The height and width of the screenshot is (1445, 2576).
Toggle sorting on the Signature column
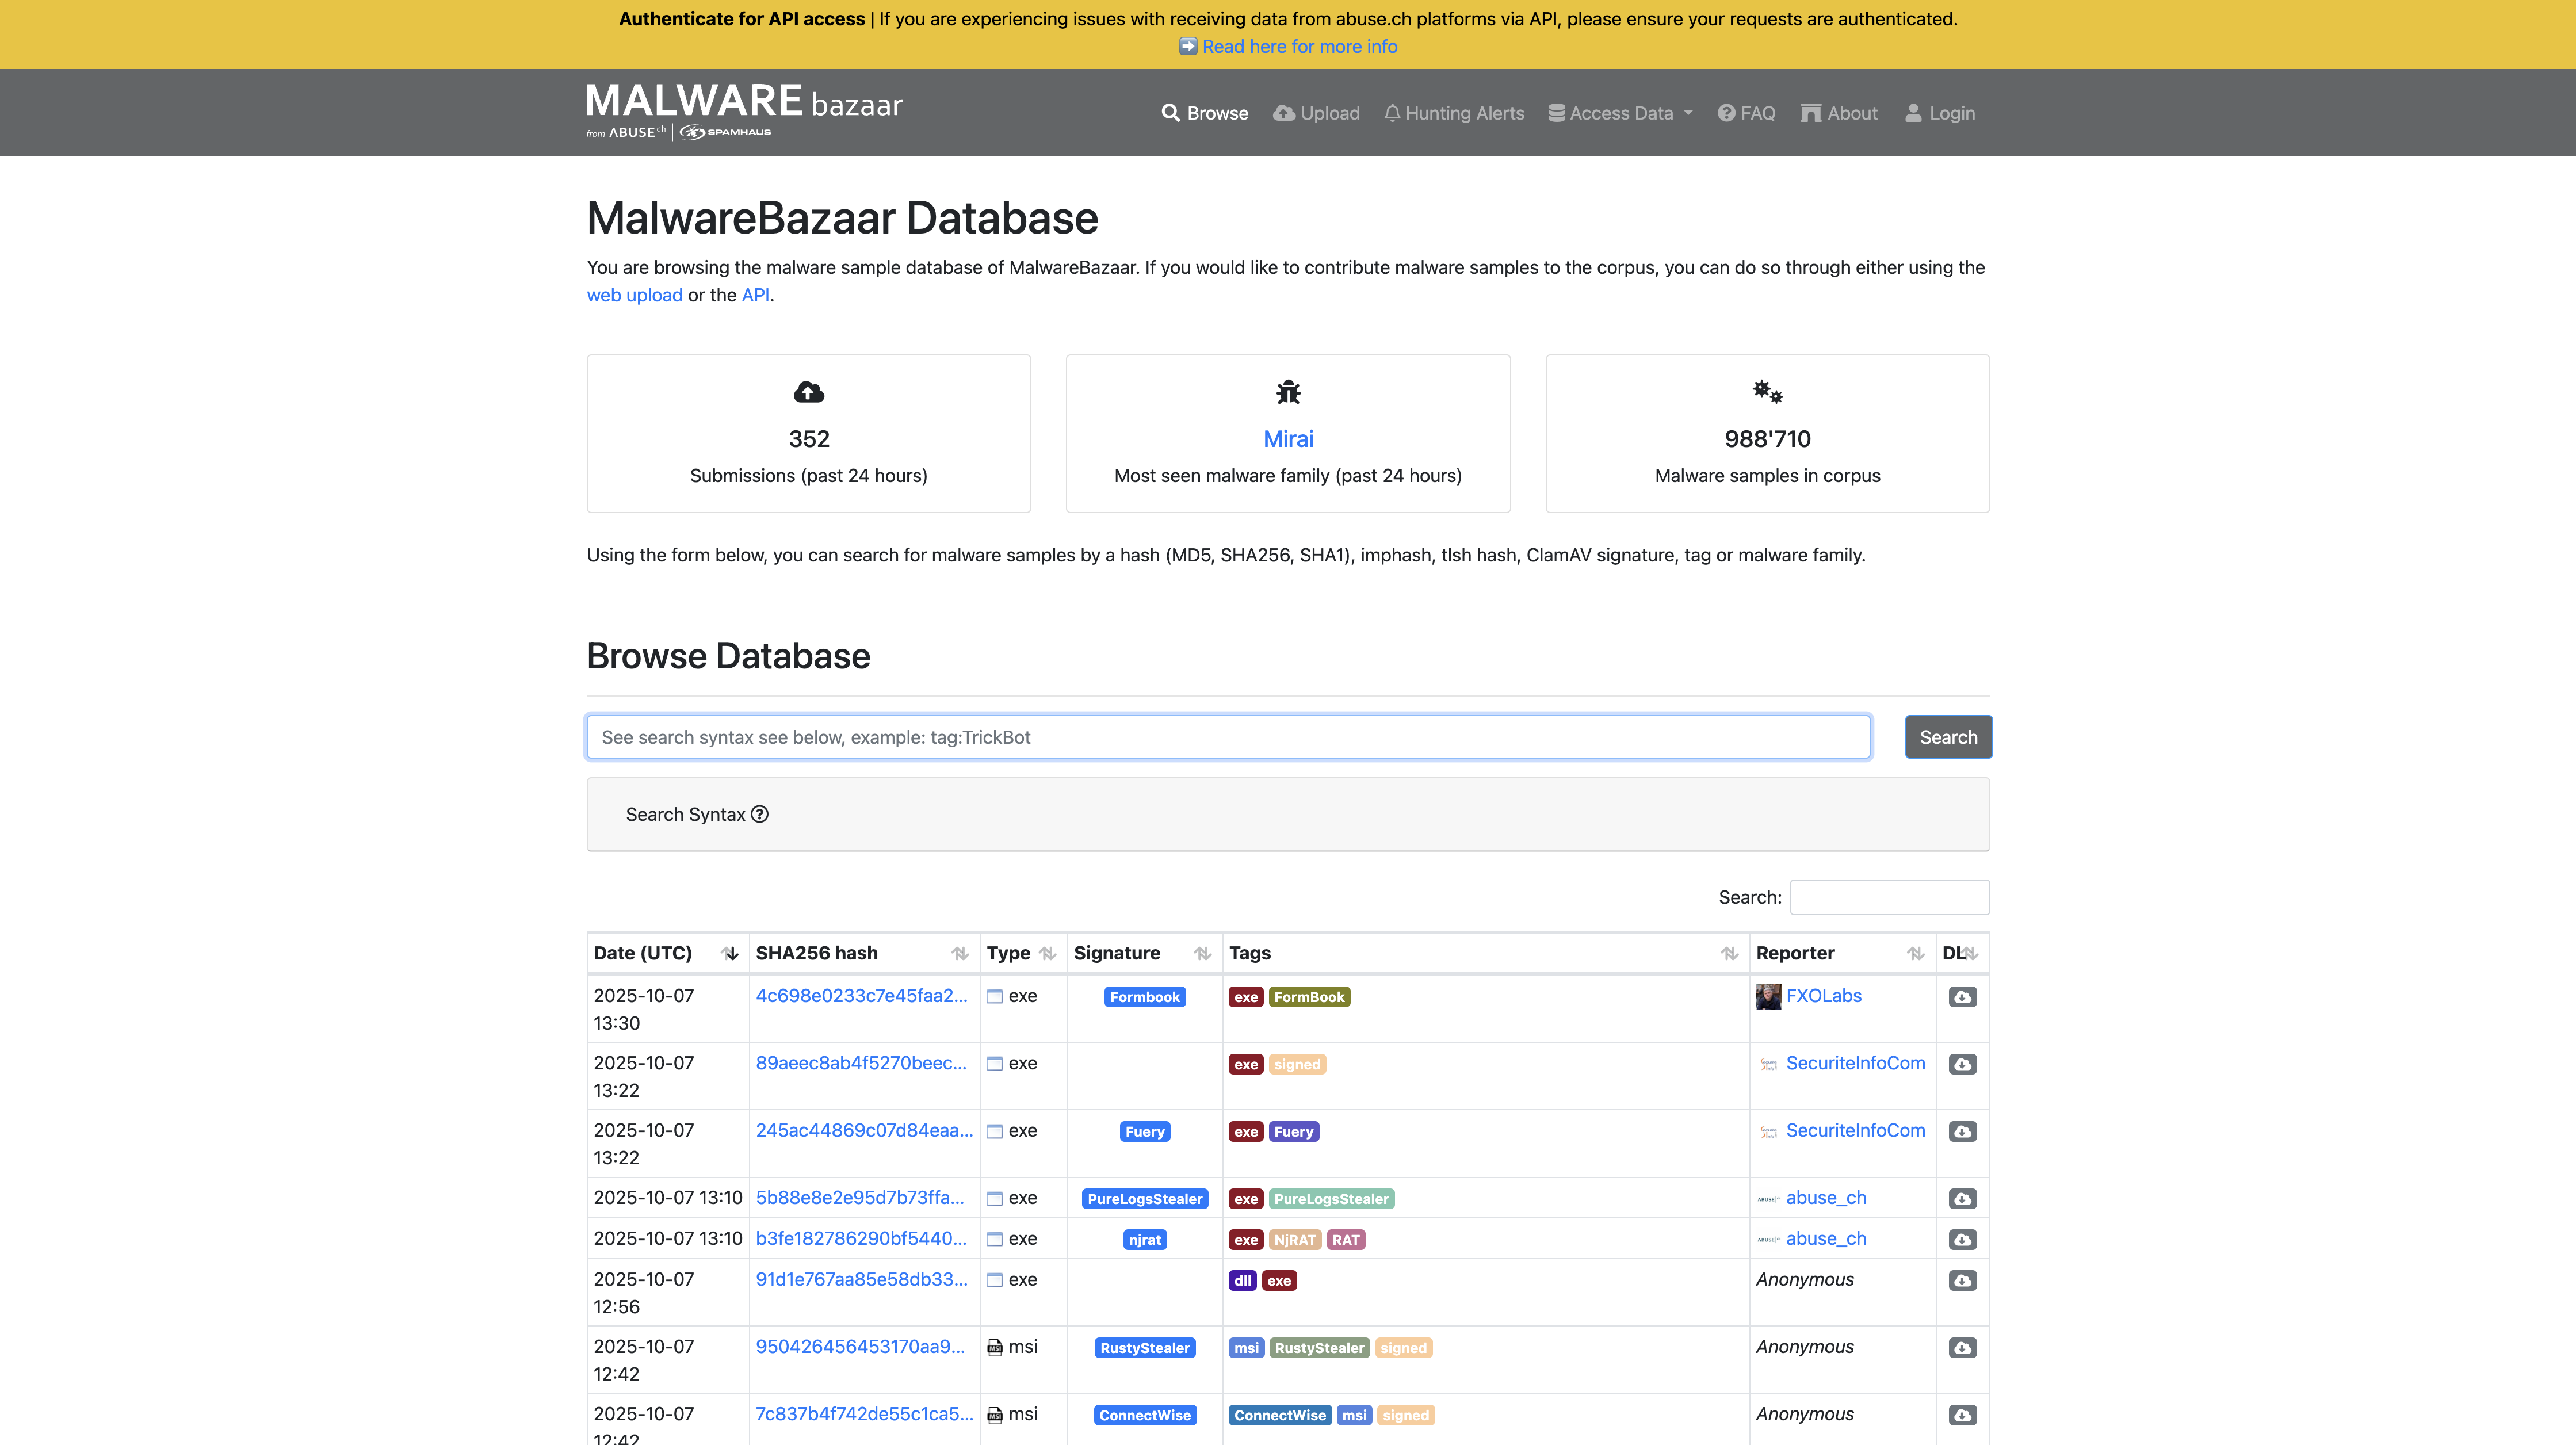[1202, 953]
